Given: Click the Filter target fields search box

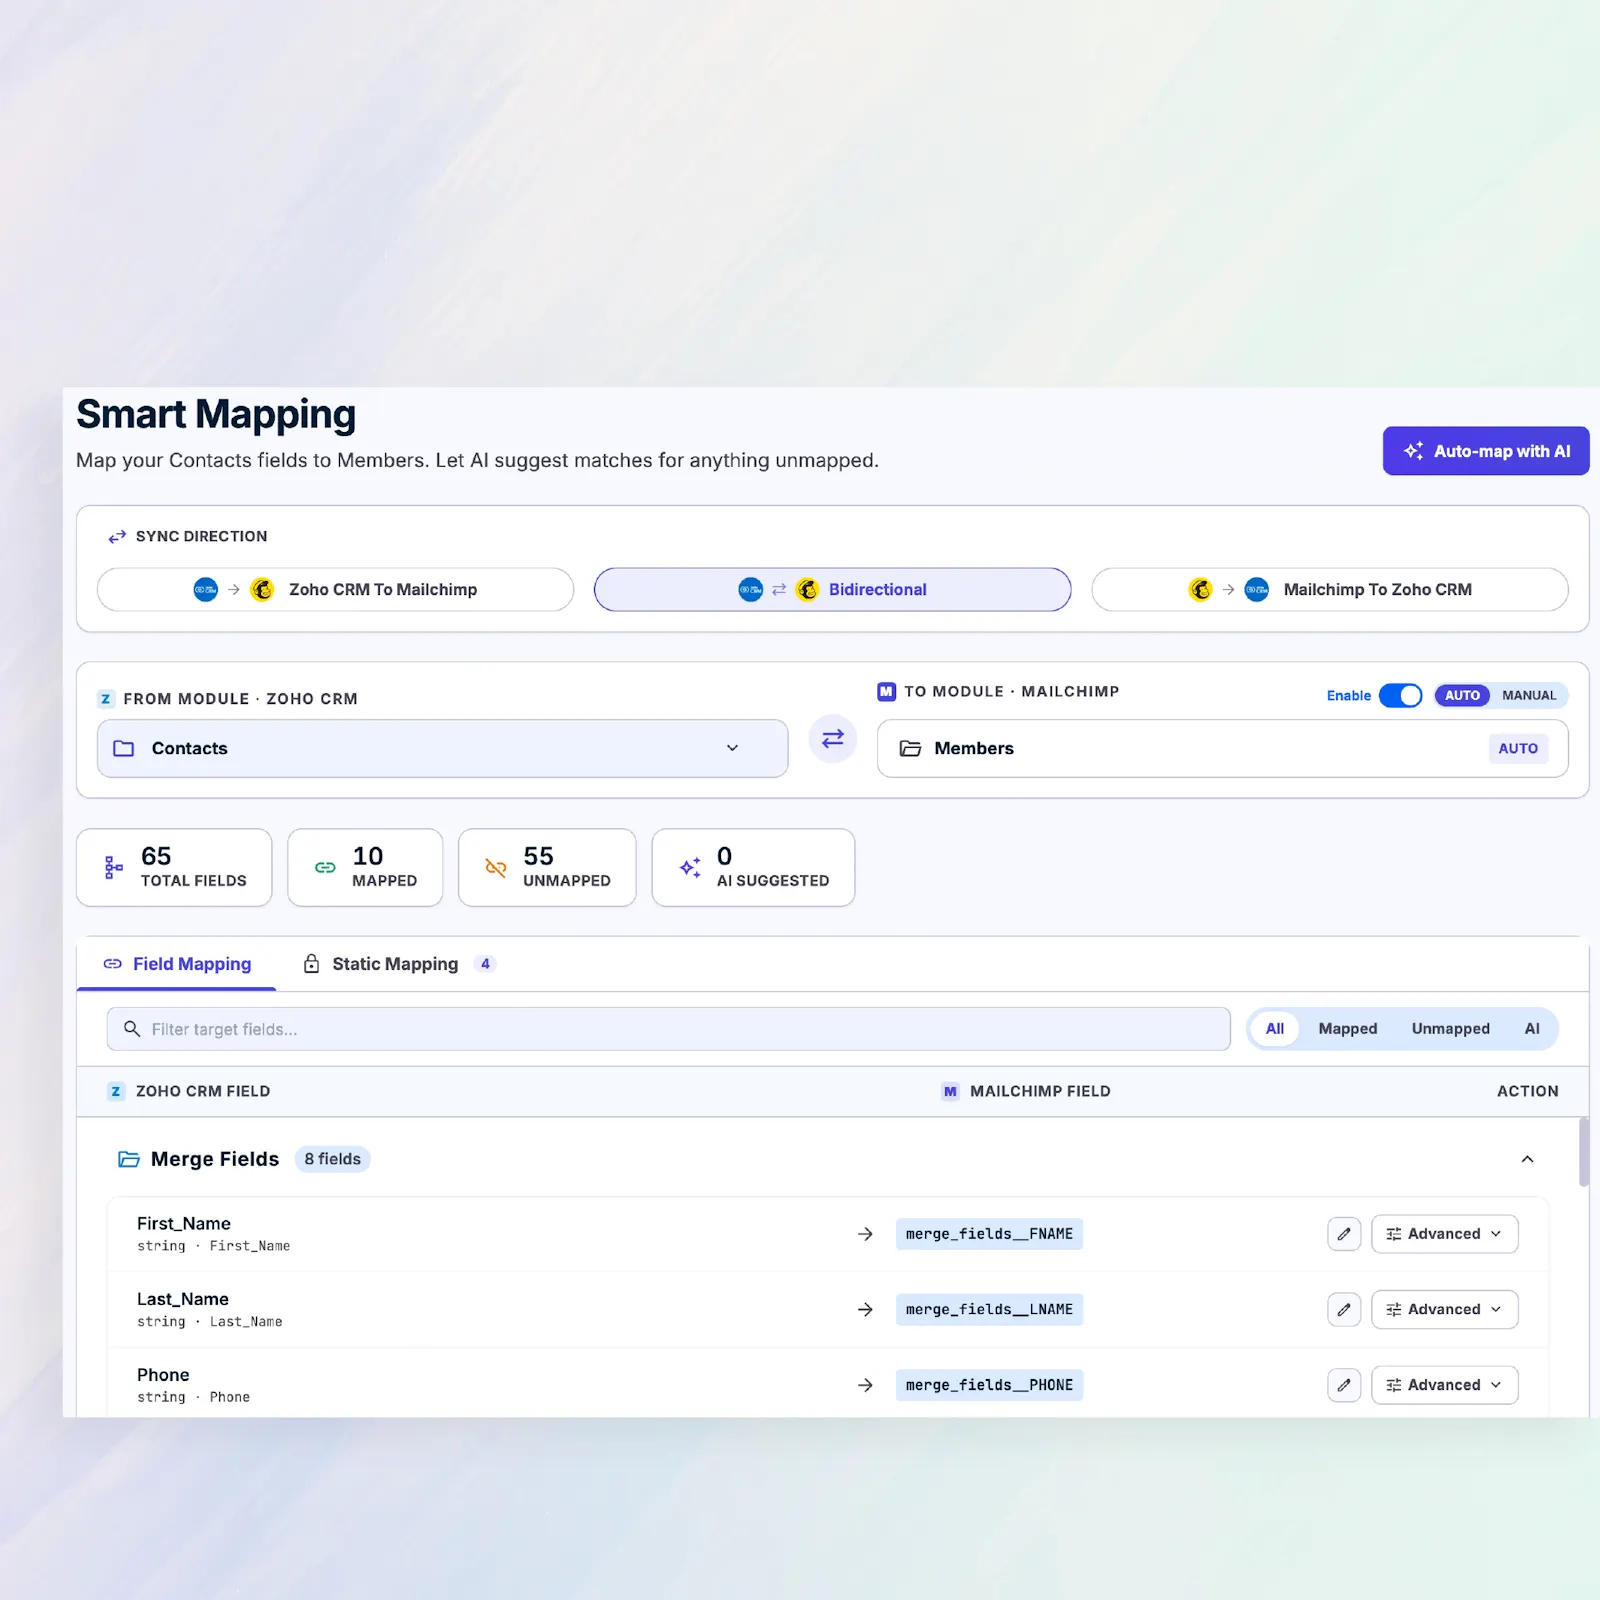Looking at the screenshot, I should pos(668,1029).
